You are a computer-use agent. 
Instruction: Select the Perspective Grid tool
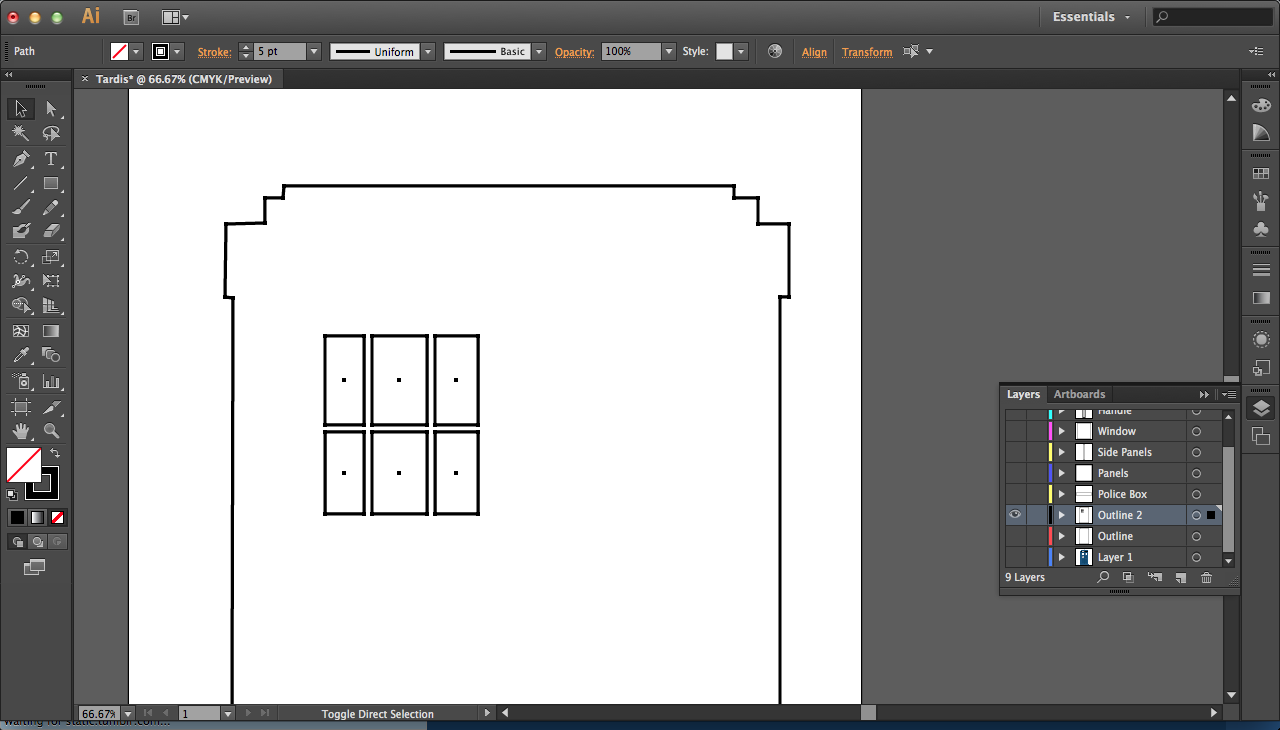coord(51,305)
